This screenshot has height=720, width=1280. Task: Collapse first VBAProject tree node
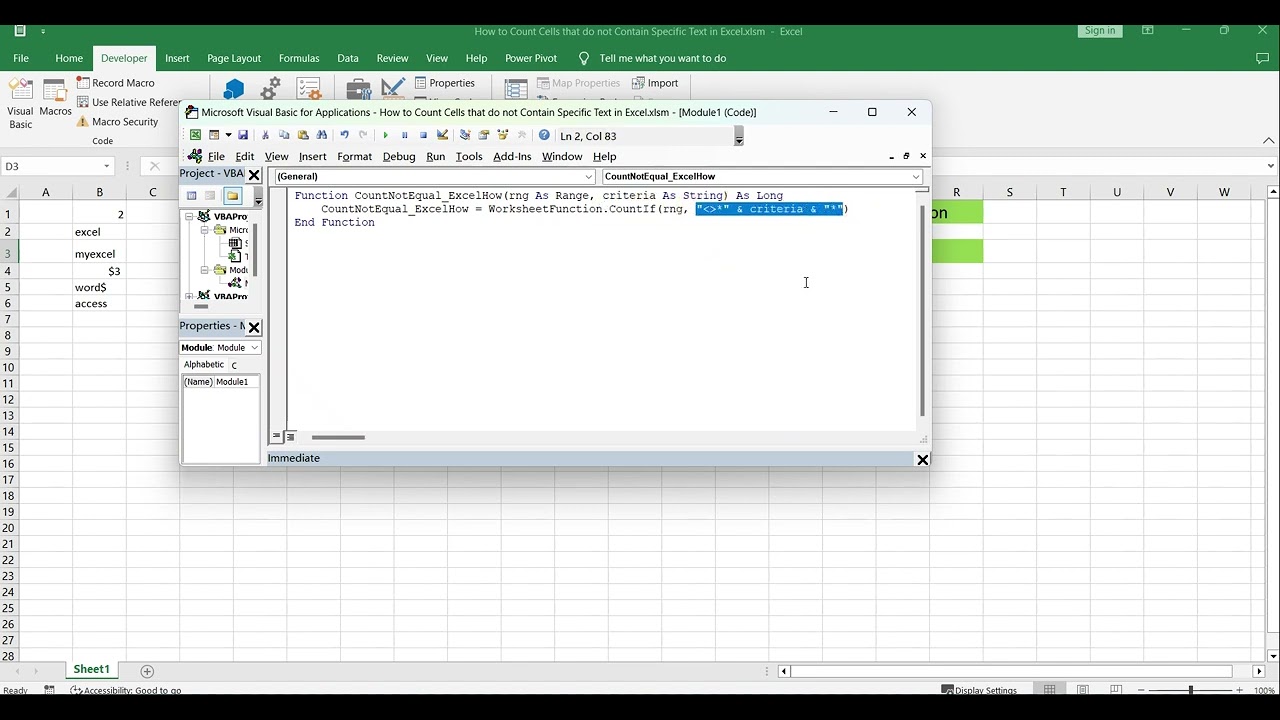[189, 216]
